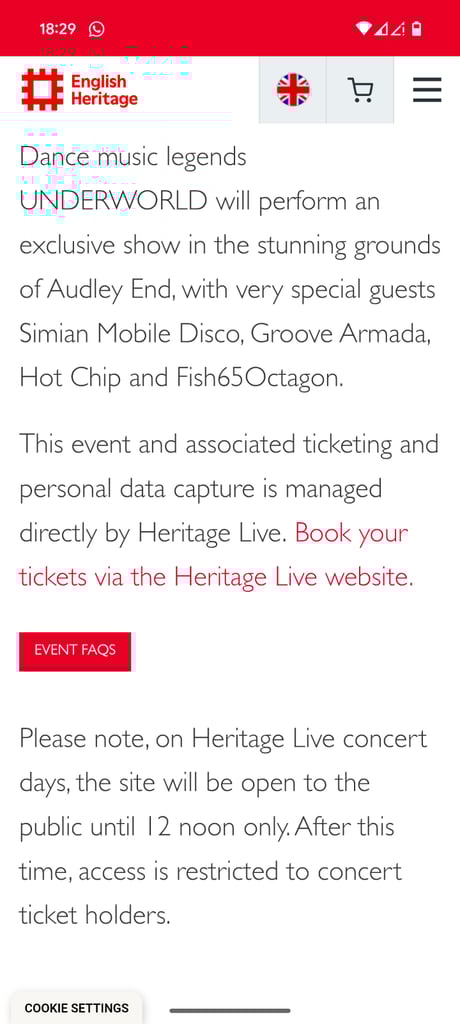Tap the second mobile signal icon beside battery
460x1024 pixels.
398,29
